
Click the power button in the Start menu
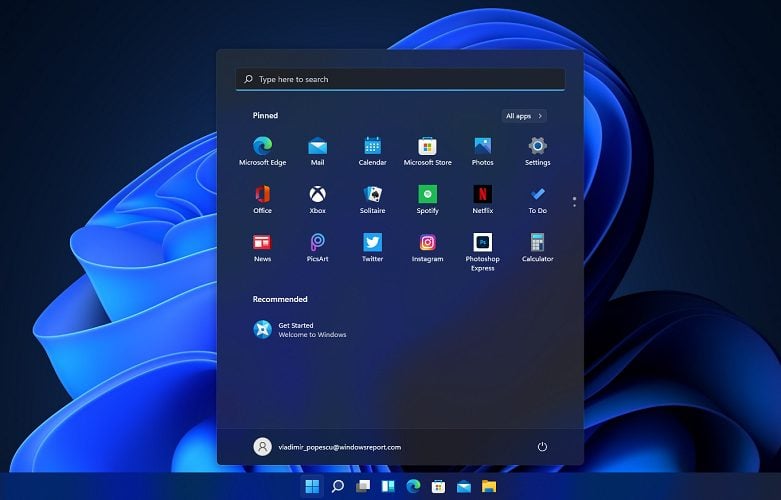pos(542,447)
